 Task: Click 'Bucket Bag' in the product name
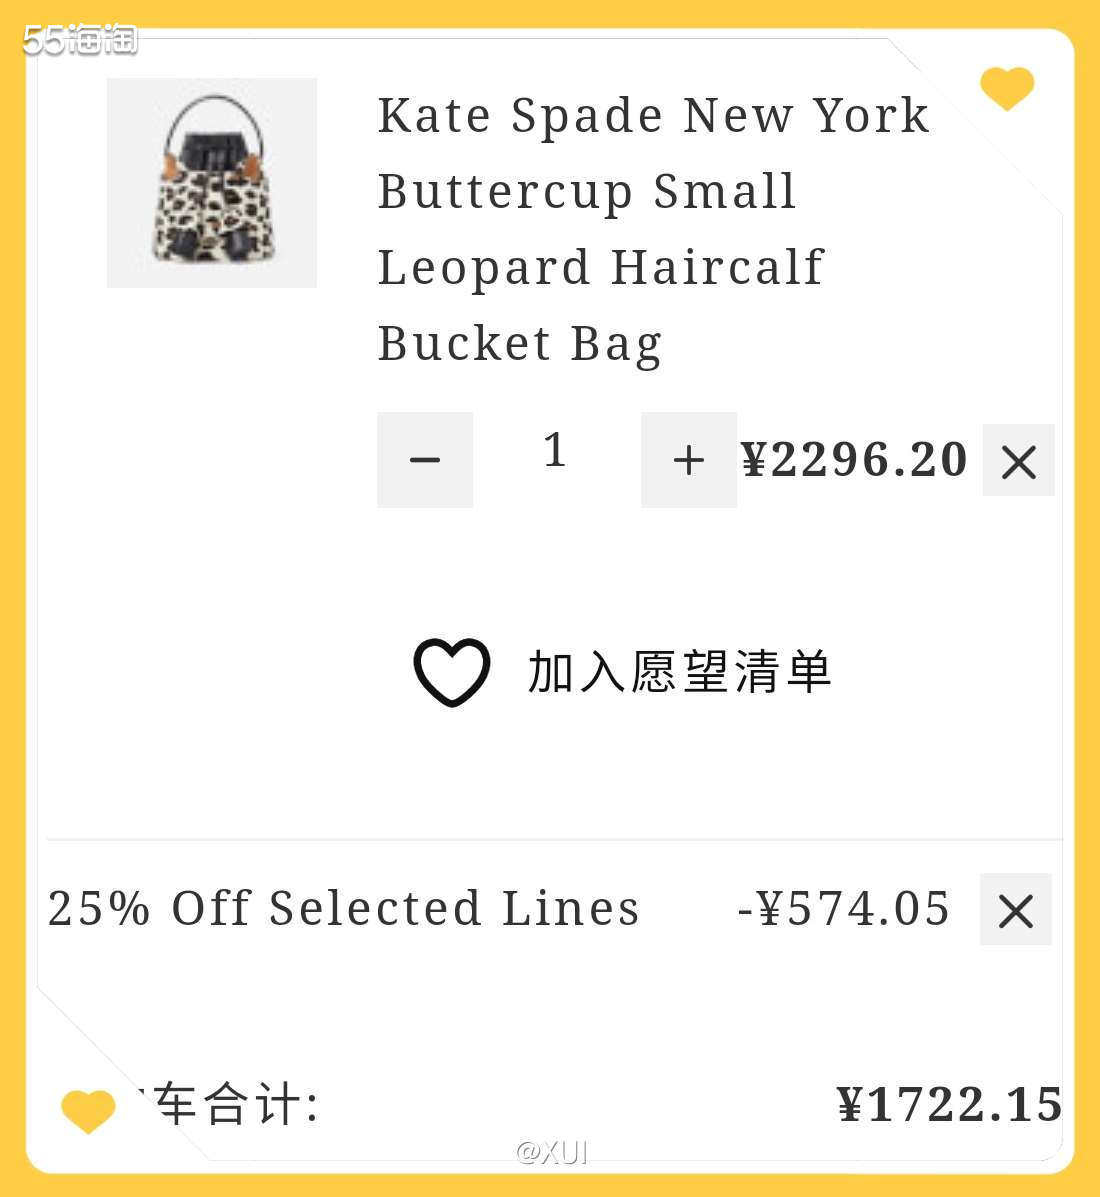pyautogui.click(x=520, y=344)
